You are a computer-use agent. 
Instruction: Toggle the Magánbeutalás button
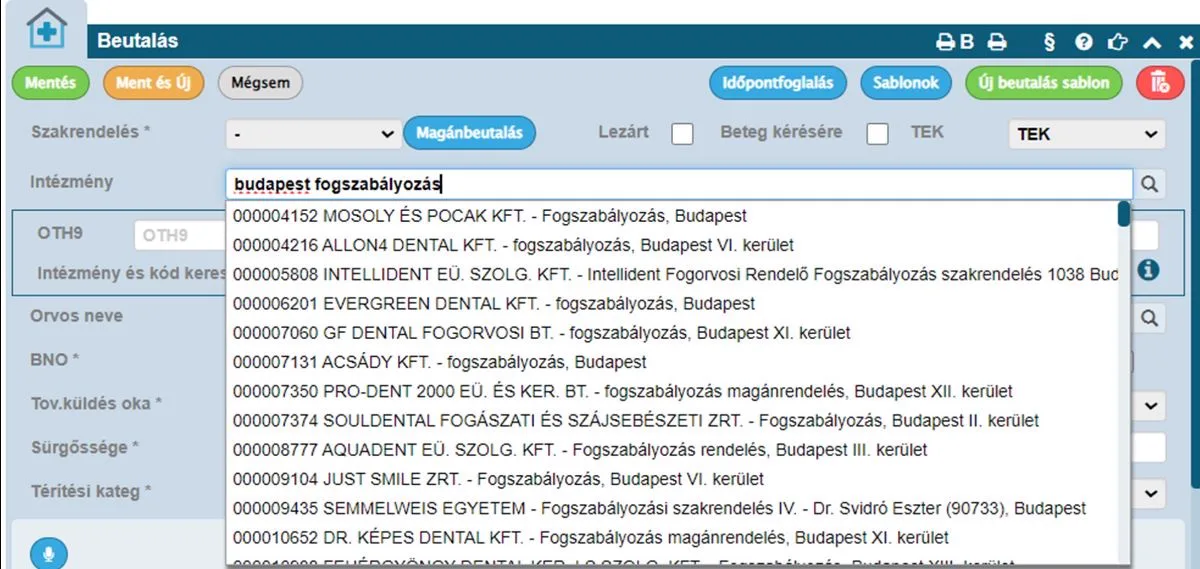coord(470,133)
